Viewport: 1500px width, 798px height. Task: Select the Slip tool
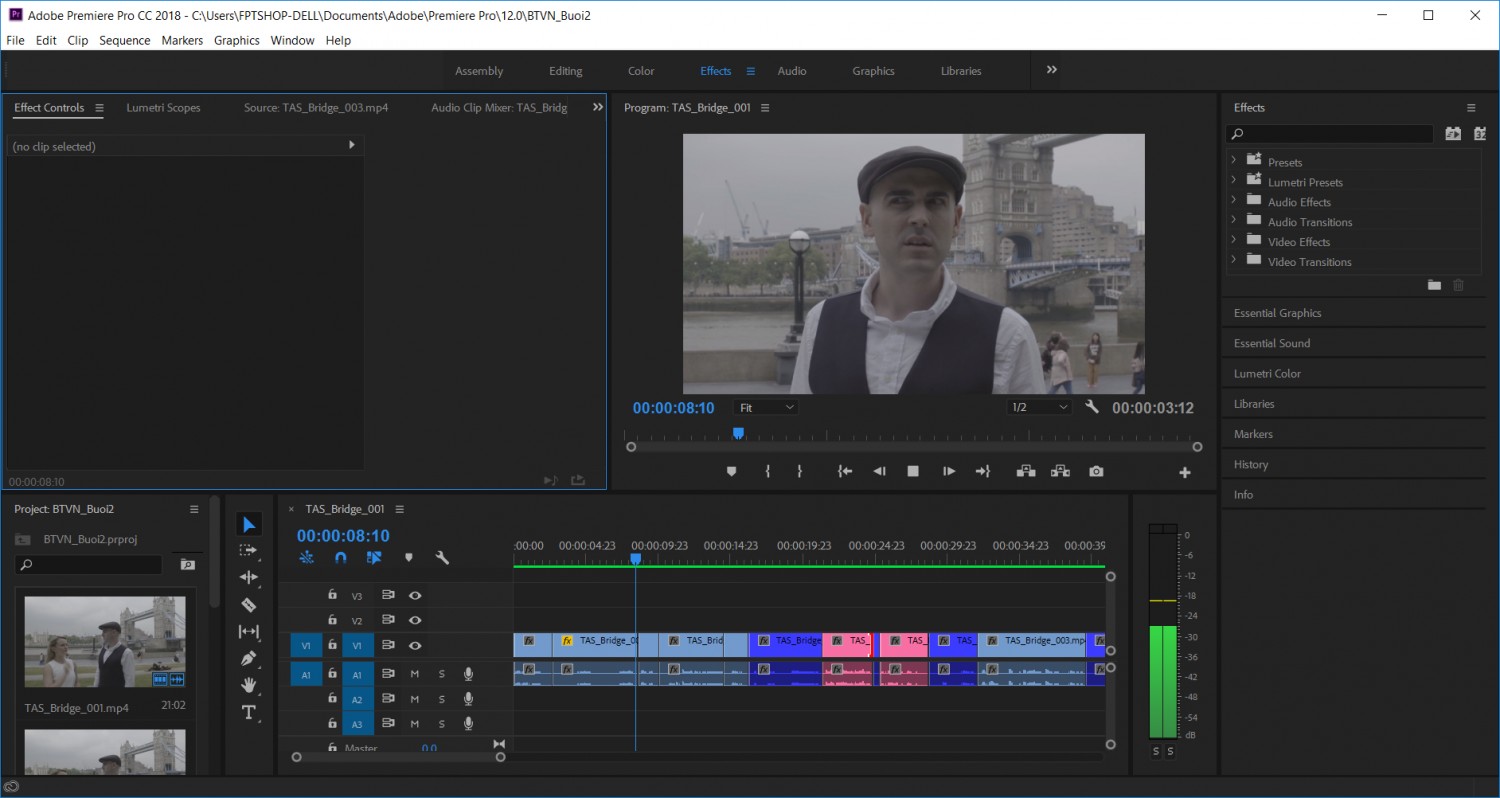(249, 632)
